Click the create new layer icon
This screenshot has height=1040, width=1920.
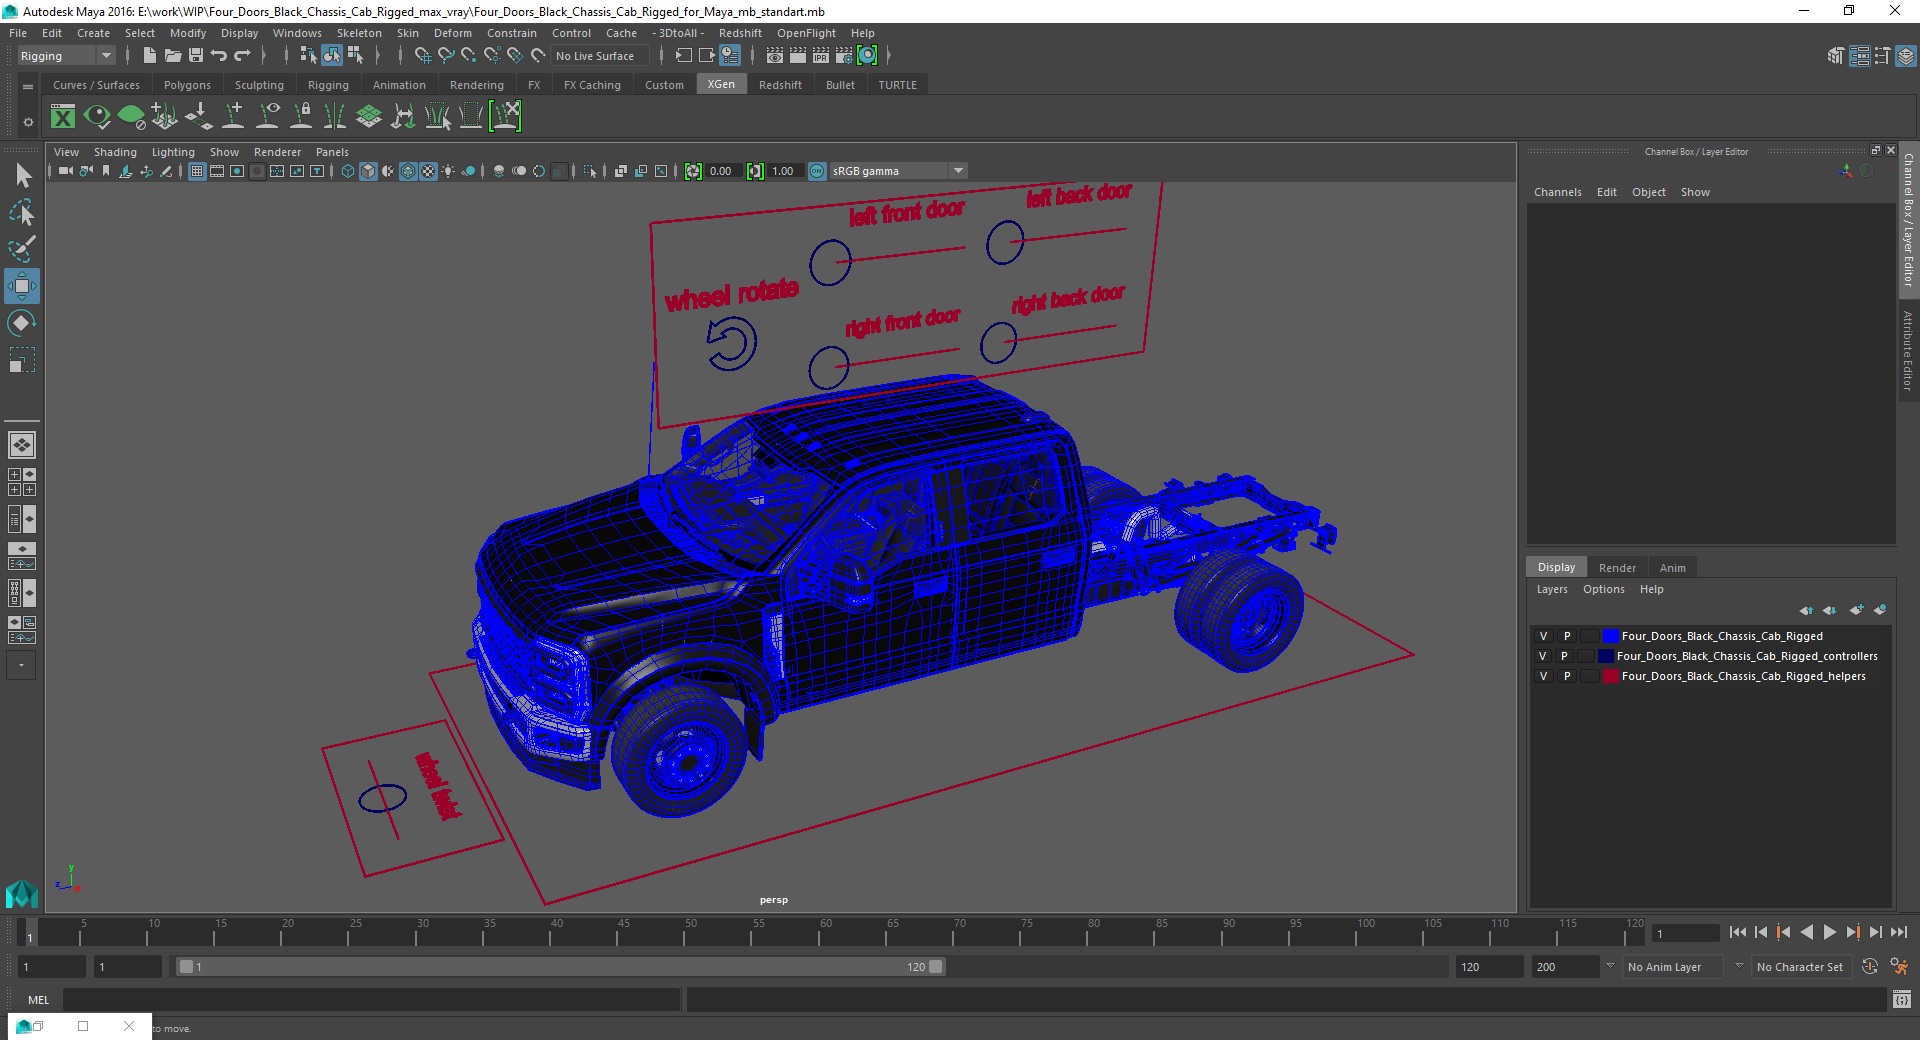pyautogui.click(x=1857, y=610)
